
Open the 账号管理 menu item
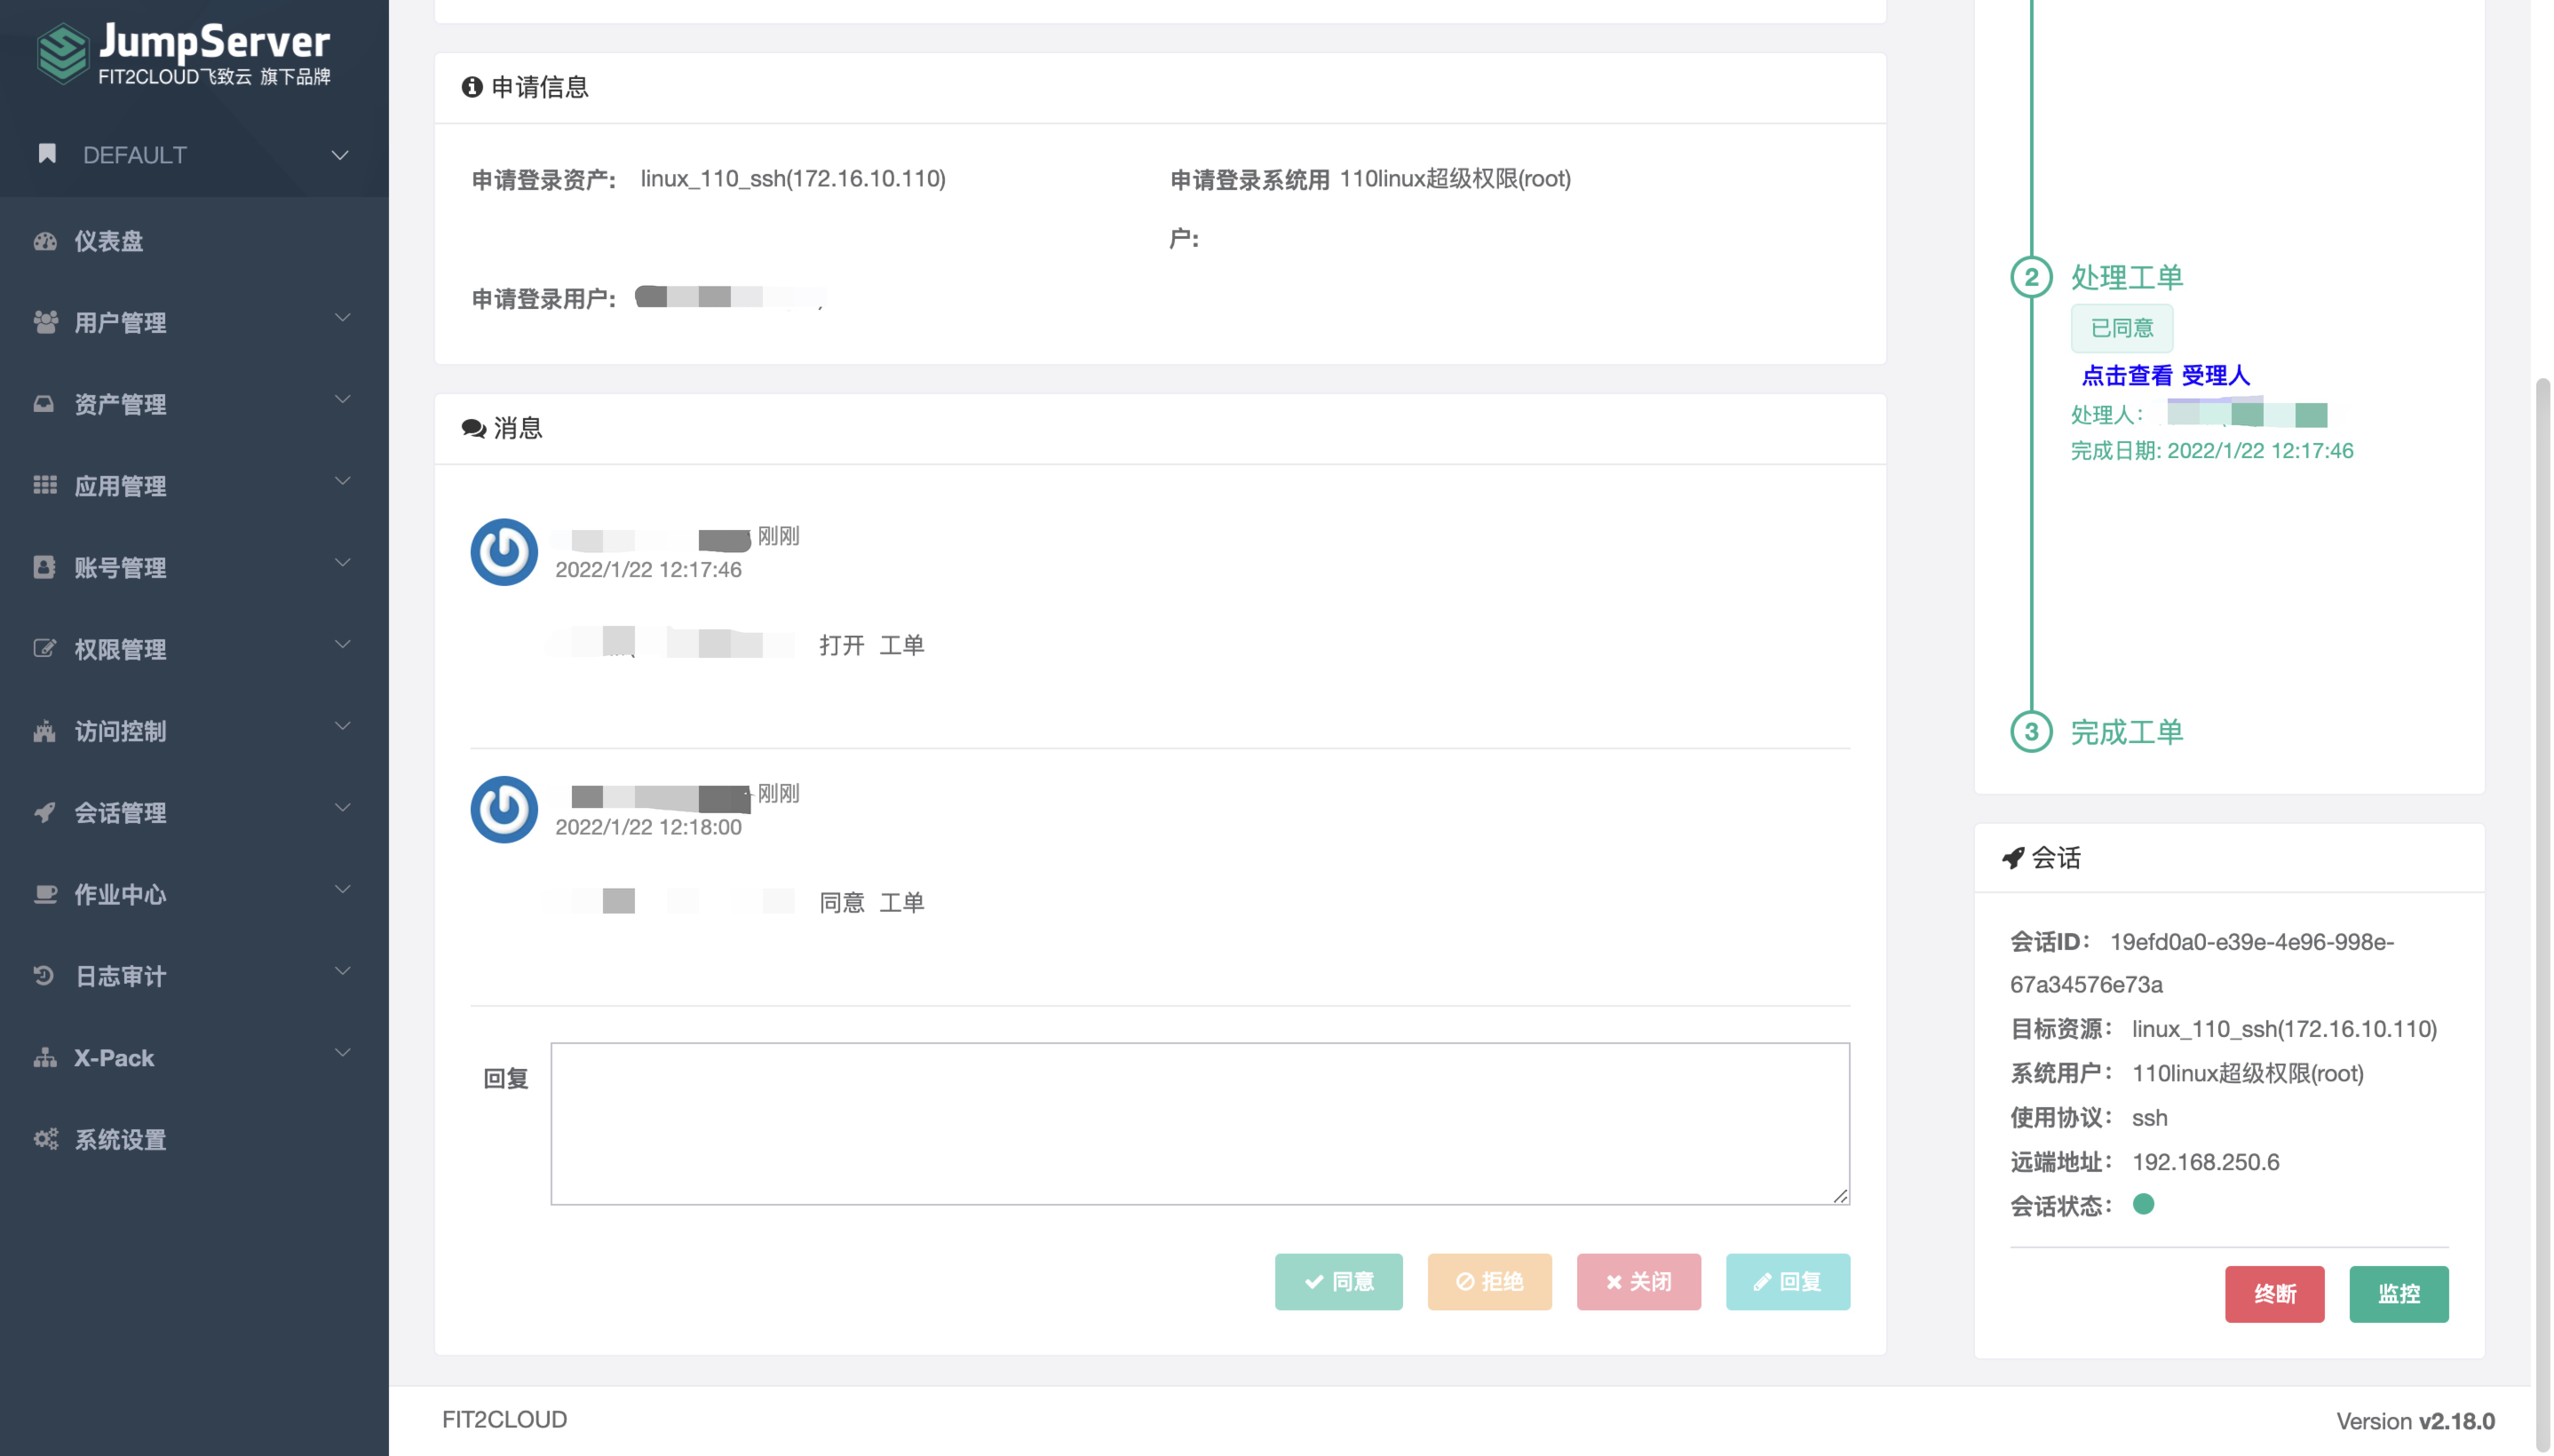point(120,567)
